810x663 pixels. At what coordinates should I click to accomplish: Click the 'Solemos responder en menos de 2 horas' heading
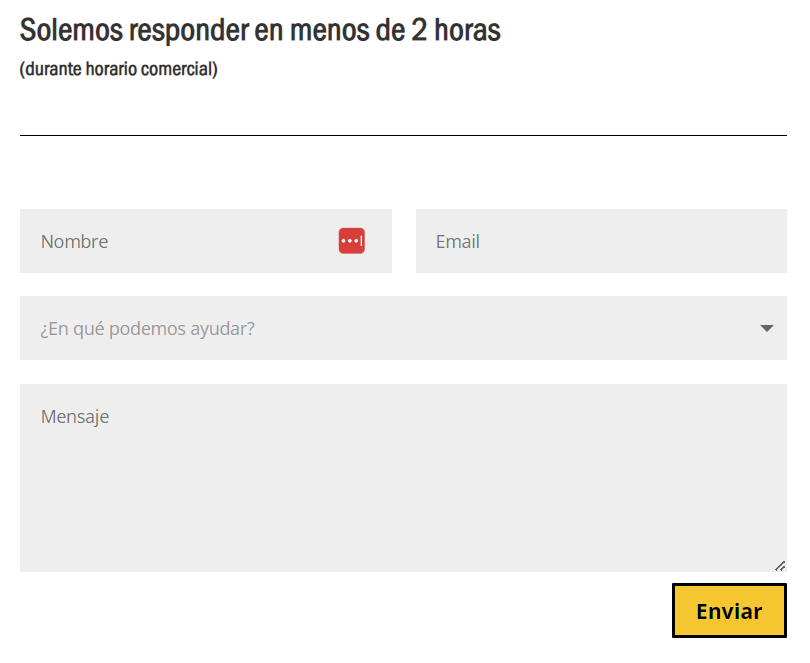click(260, 30)
